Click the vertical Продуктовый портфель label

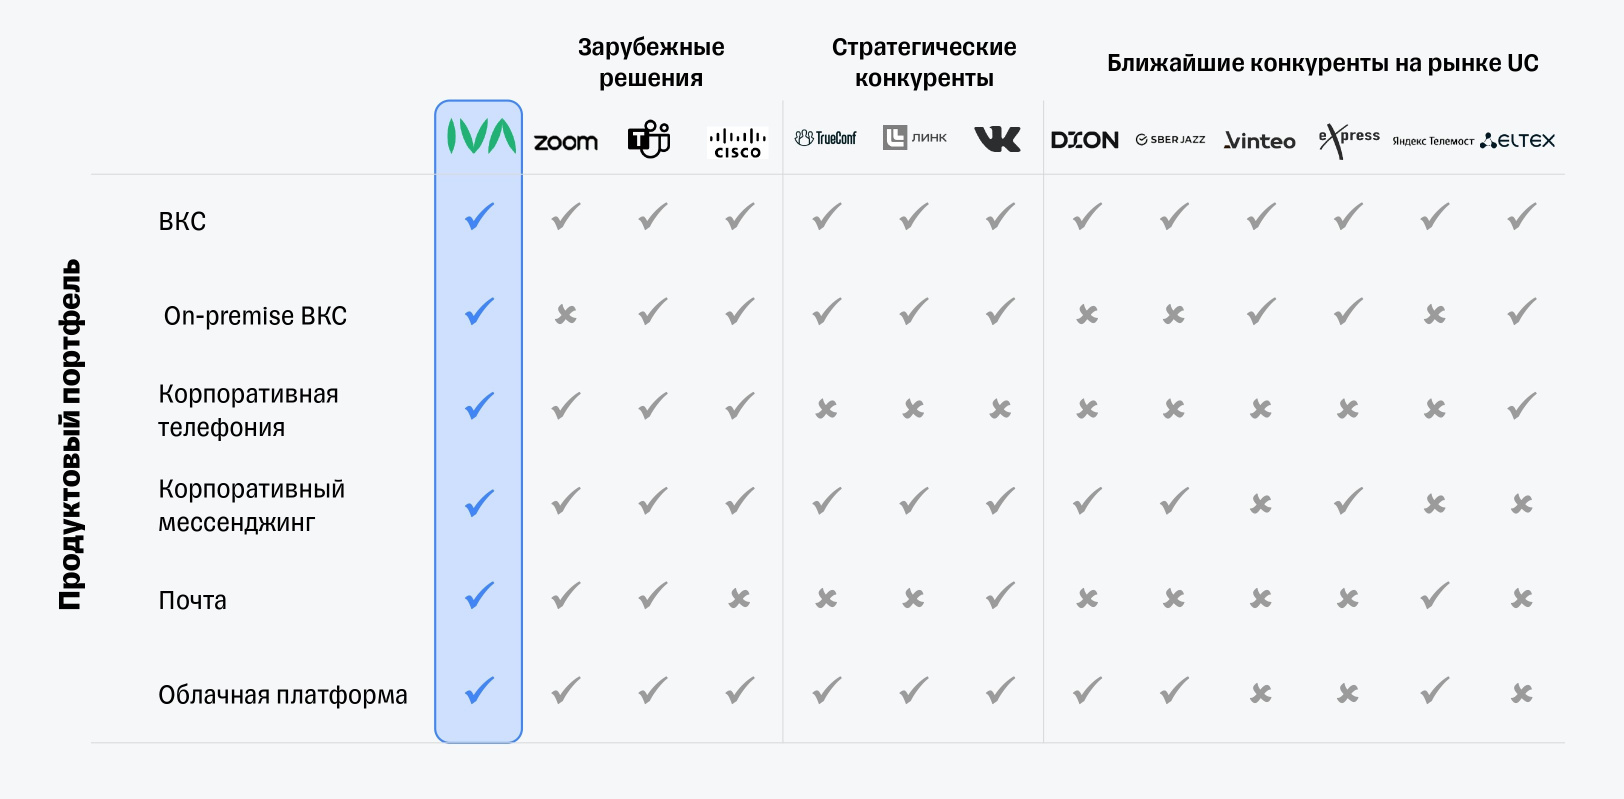click(x=69, y=435)
